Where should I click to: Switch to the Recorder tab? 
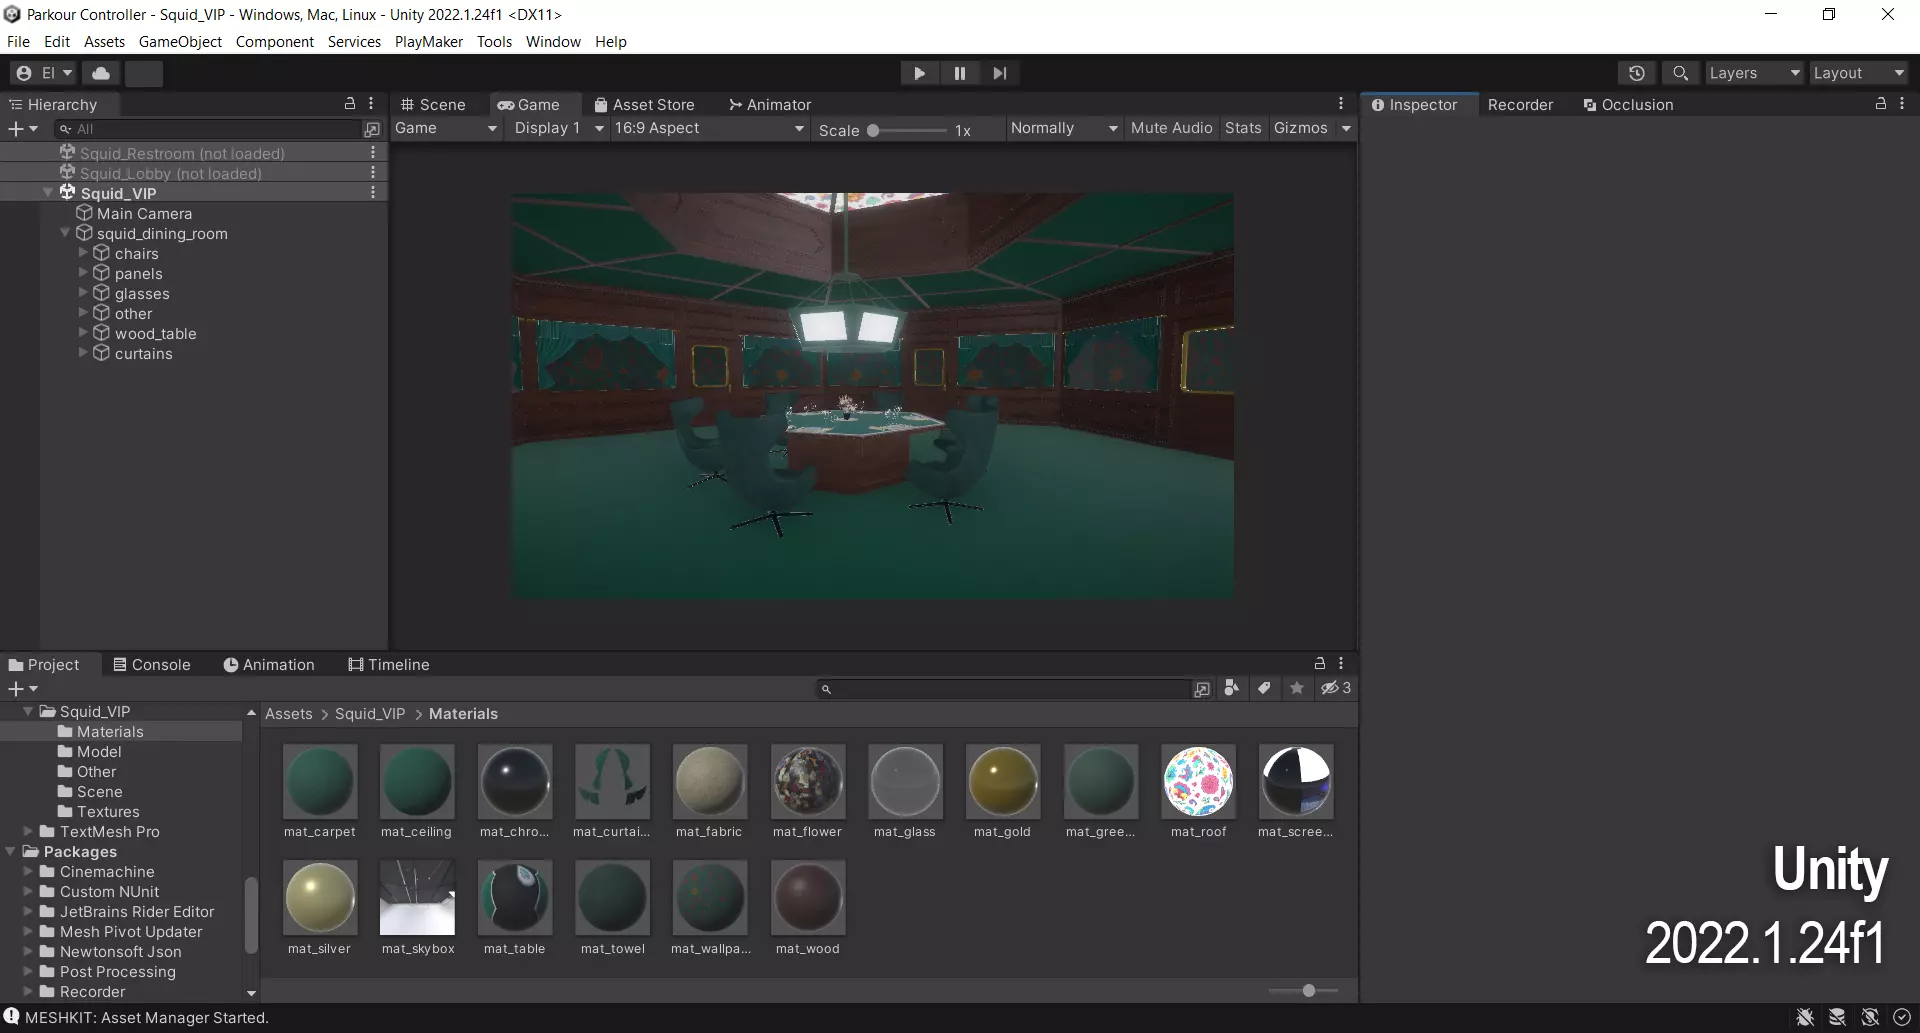(1520, 104)
